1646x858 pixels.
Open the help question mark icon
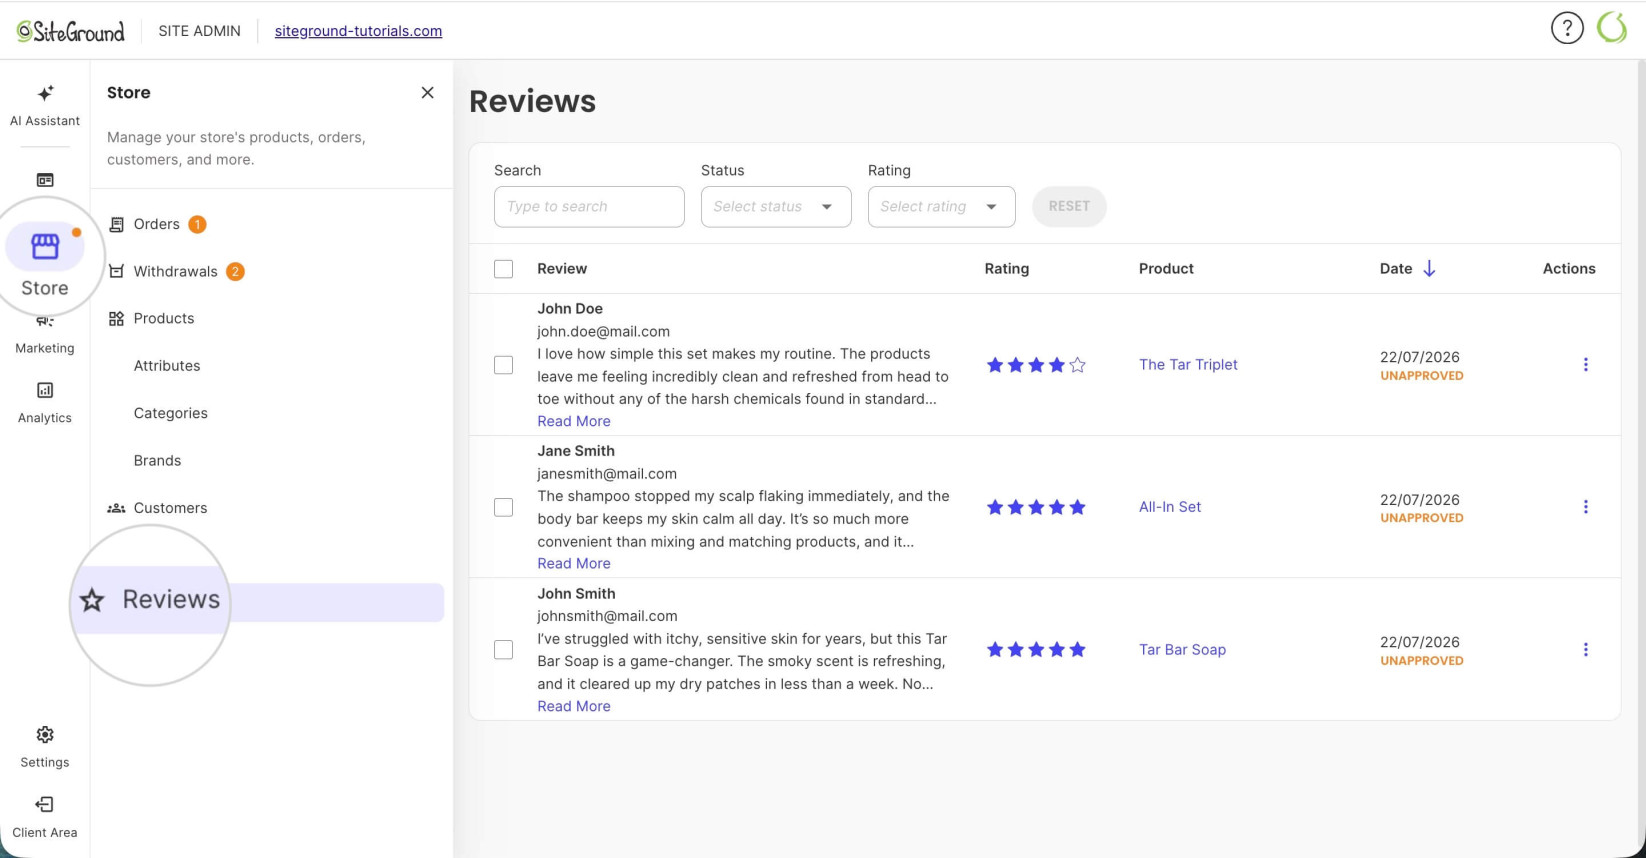click(1567, 28)
